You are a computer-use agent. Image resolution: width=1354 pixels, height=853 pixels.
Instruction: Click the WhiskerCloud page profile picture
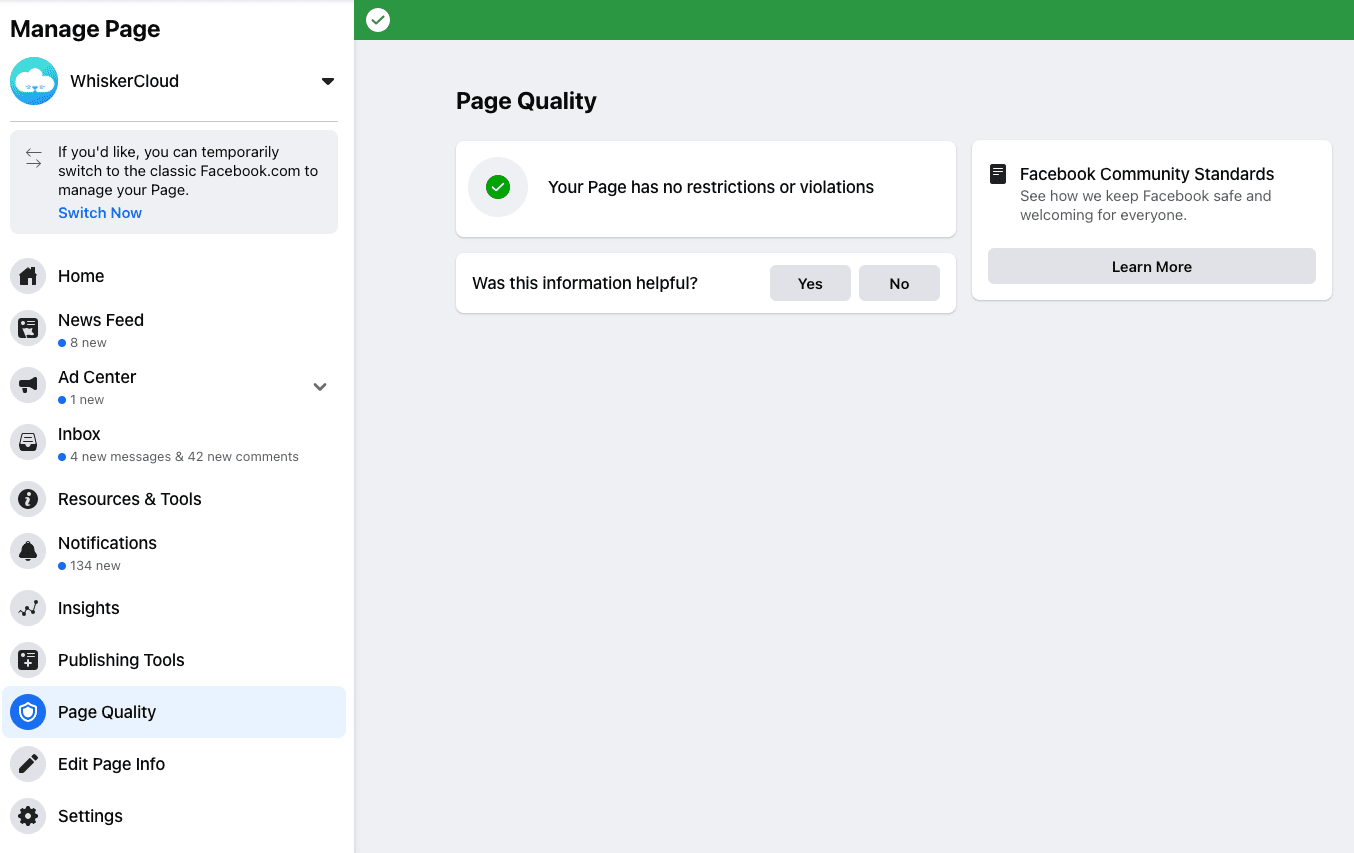pyautogui.click(x=34, y=81)
